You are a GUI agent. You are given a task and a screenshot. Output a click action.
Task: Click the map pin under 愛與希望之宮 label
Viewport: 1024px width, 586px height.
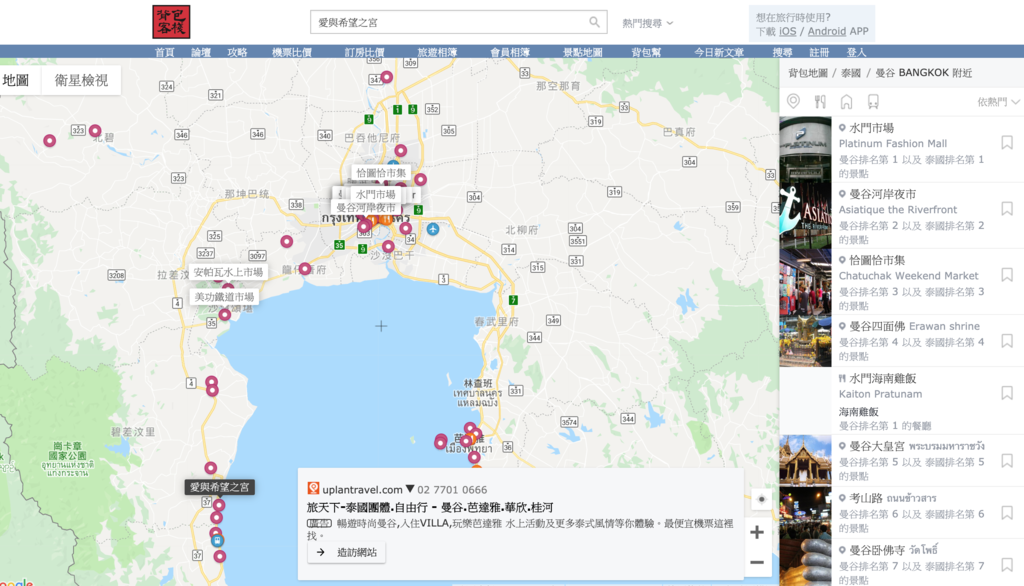point(219,505)
